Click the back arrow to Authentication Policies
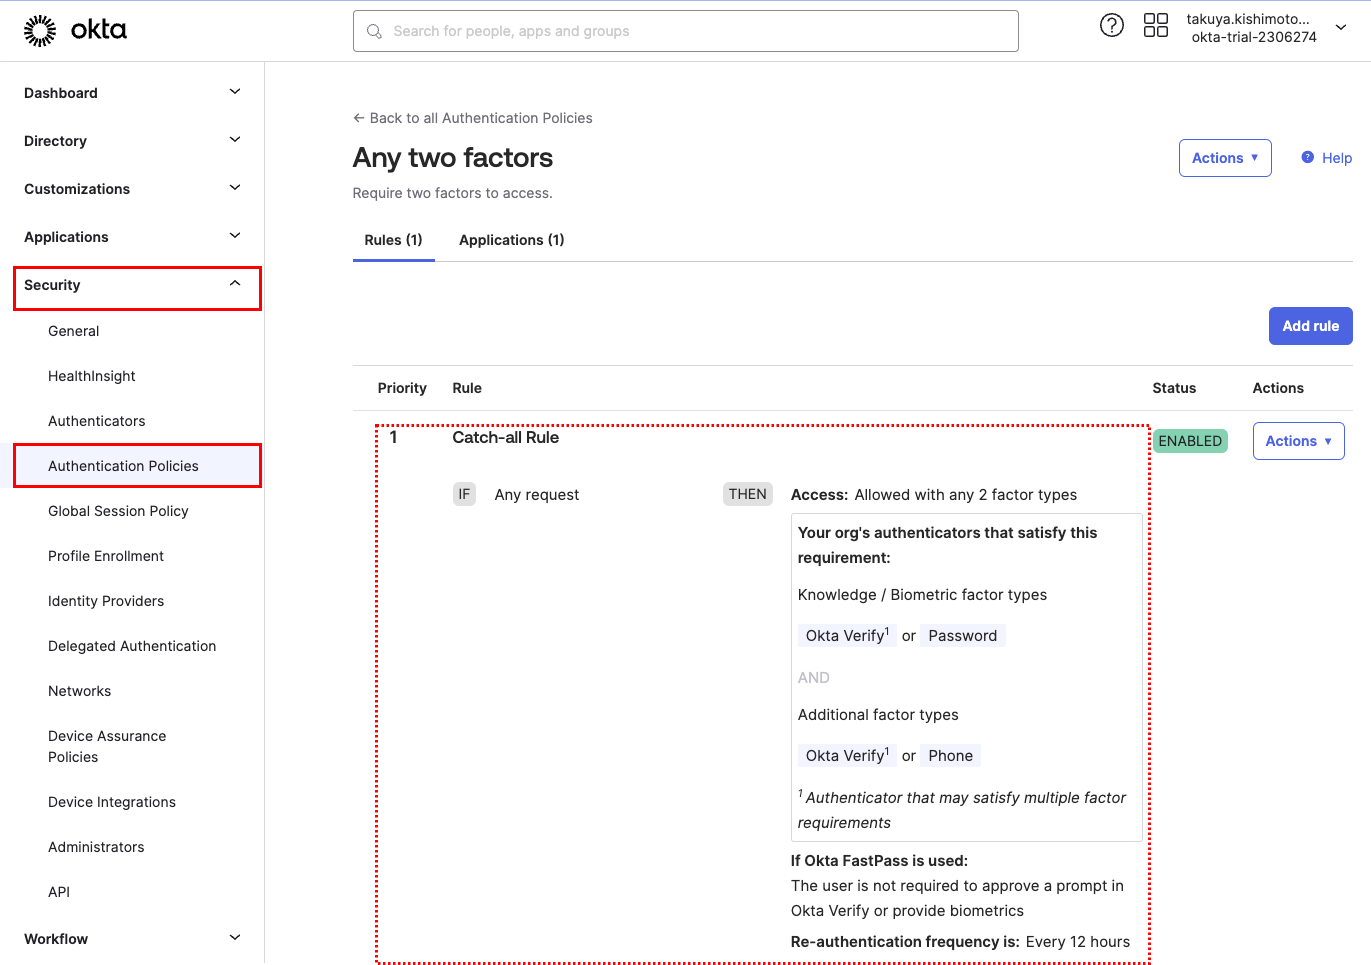 [x=359, y=118]
